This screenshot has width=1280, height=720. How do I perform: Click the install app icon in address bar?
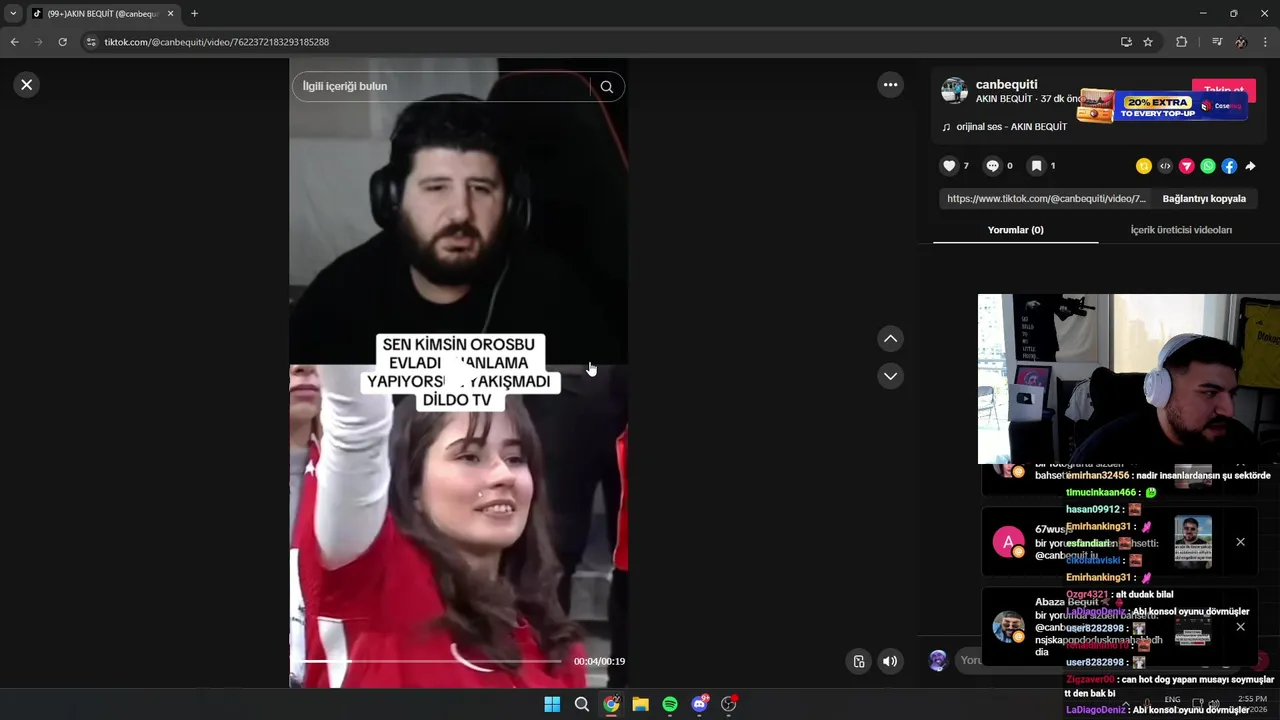point(1126,42)
